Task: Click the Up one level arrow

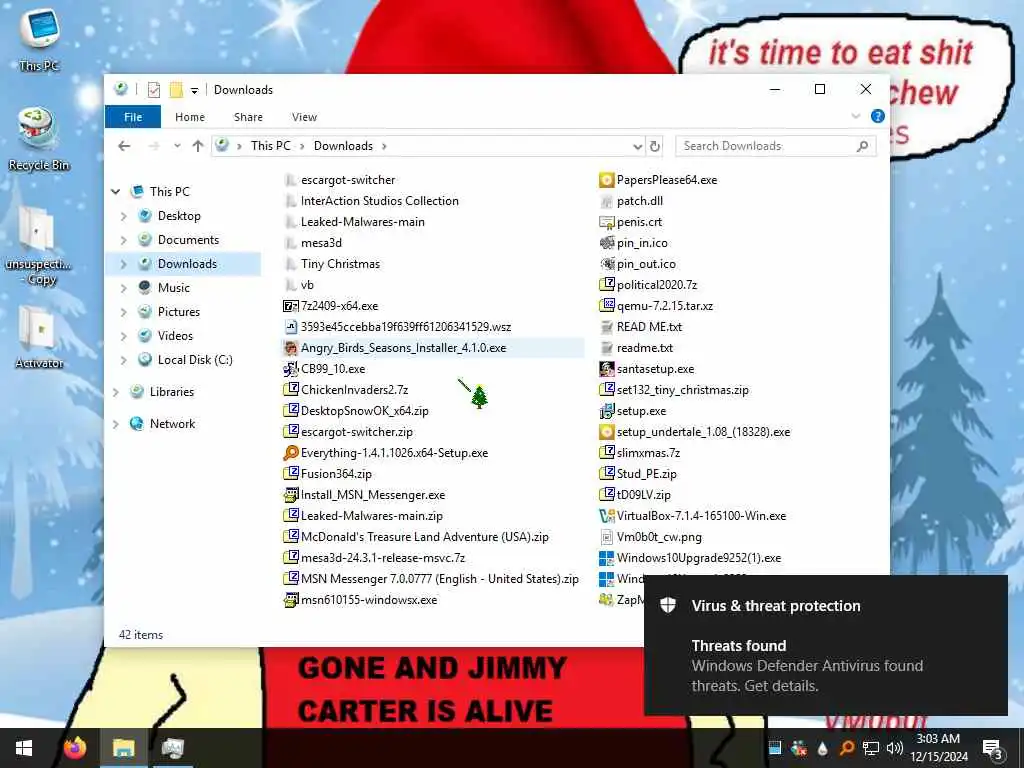Action: tap(198, 146)
